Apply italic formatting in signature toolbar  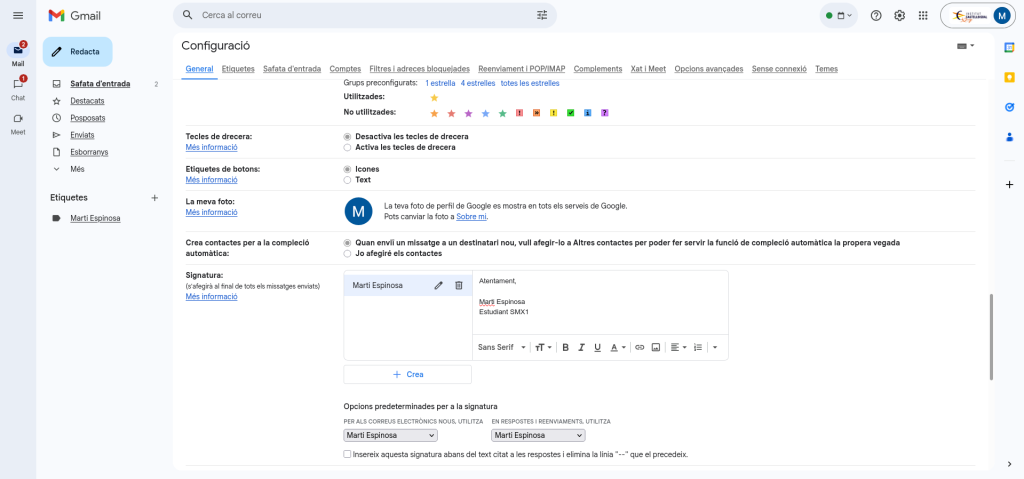(x=581, y=347)
